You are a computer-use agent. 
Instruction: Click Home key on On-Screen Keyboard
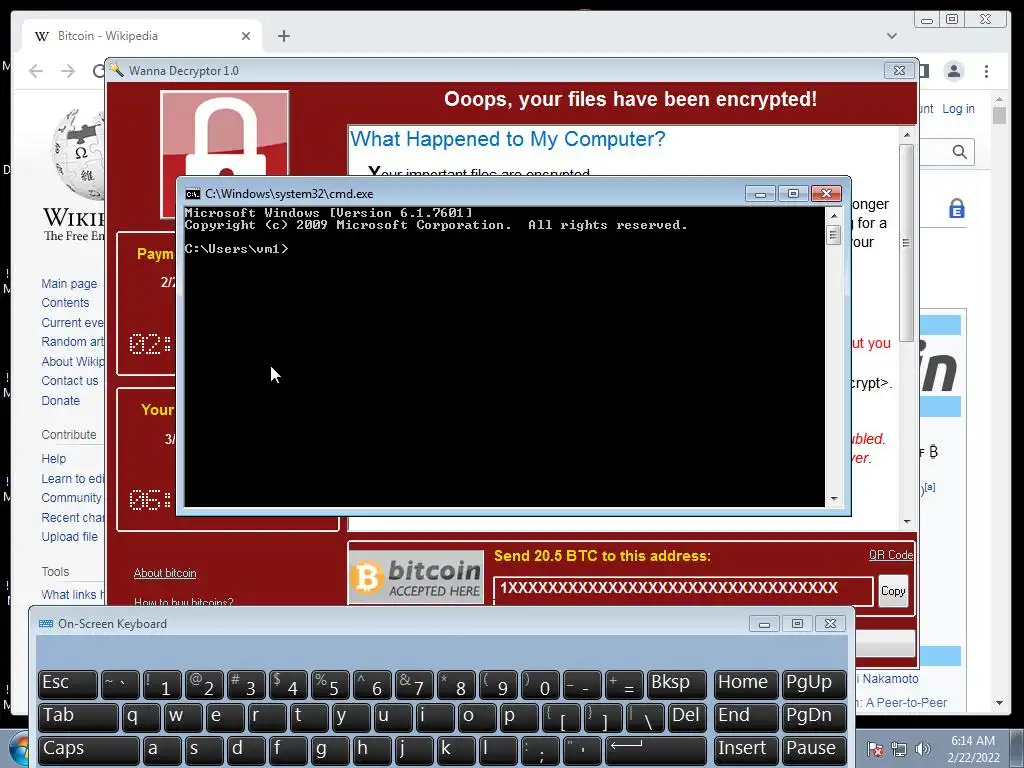tap(746, 684)
